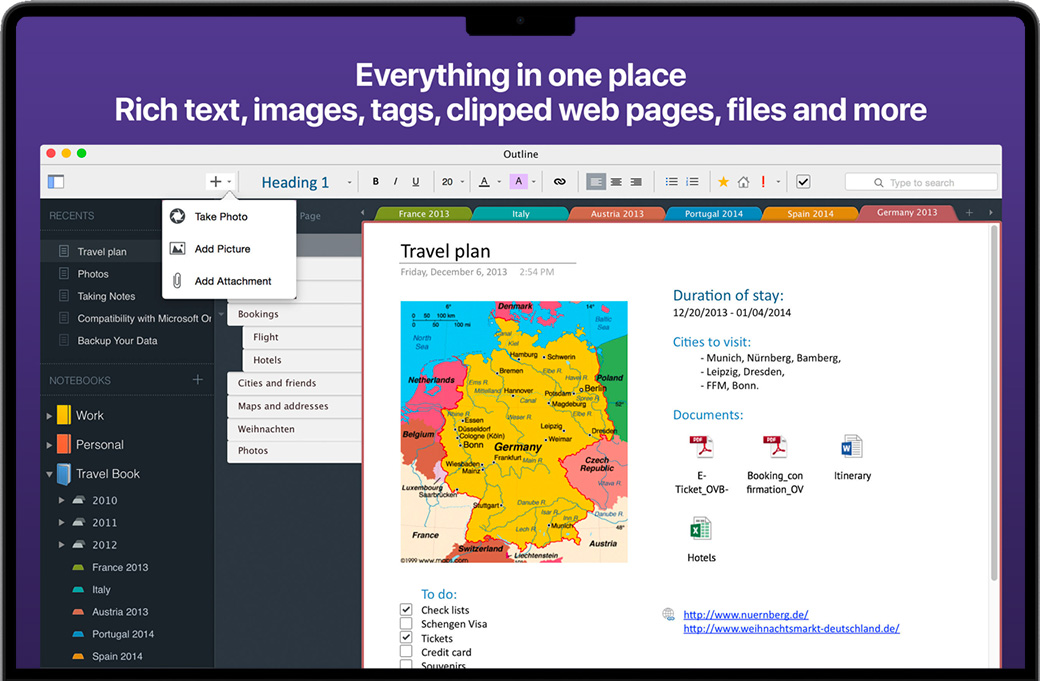The image size is (1040, 681).
Task: Expand the 2010 section group
Action: [x=62, y=500]
